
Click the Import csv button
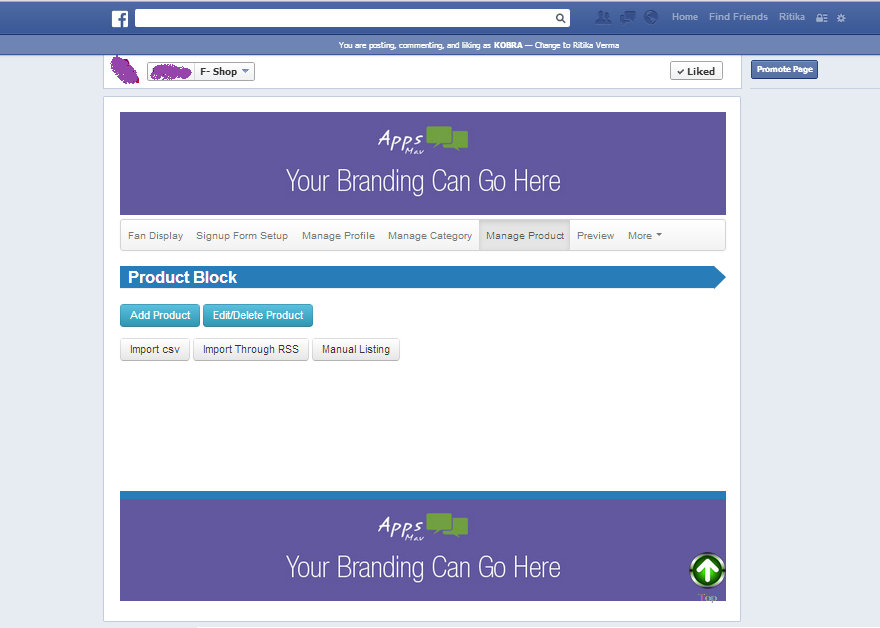click(x=155, y=350)
